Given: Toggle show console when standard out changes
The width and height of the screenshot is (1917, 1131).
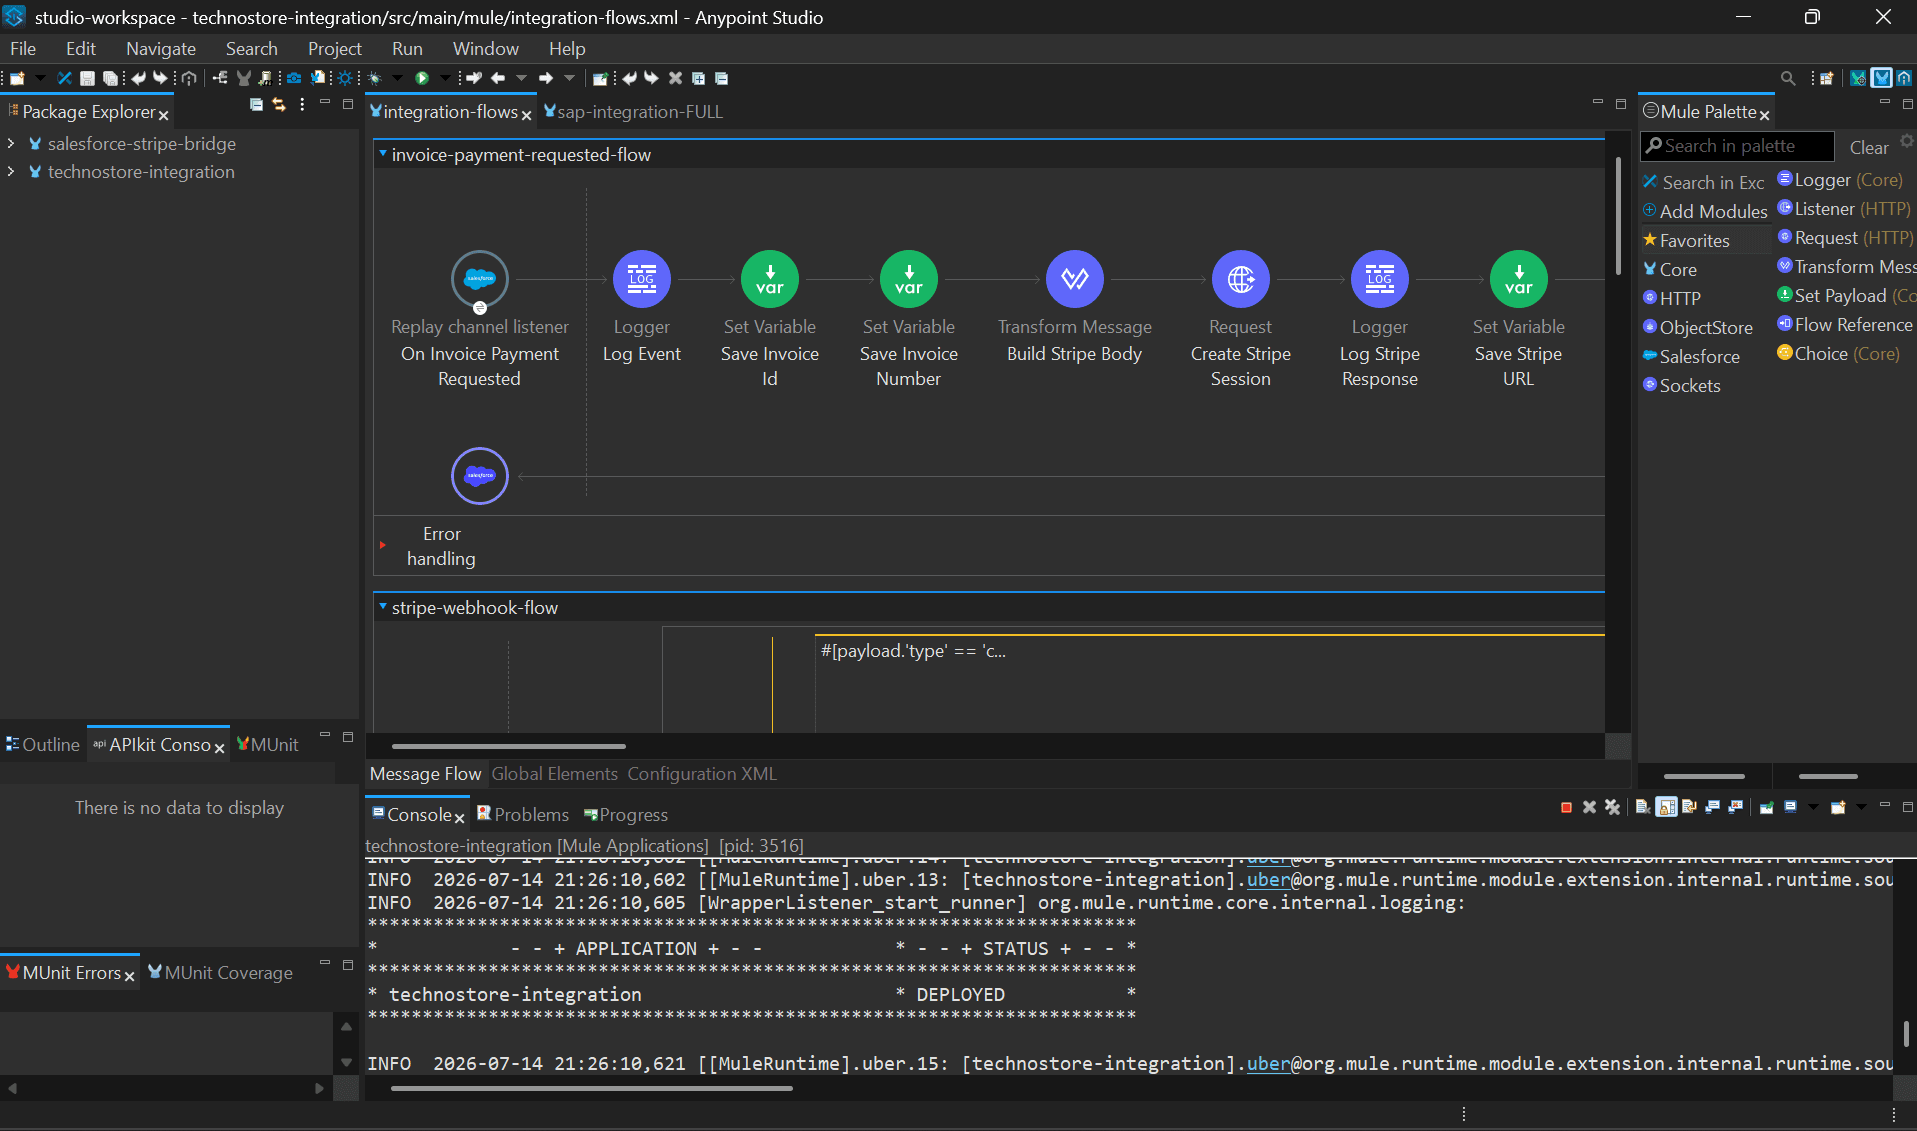Looking at the screenshot, I should pos(1712,807).
